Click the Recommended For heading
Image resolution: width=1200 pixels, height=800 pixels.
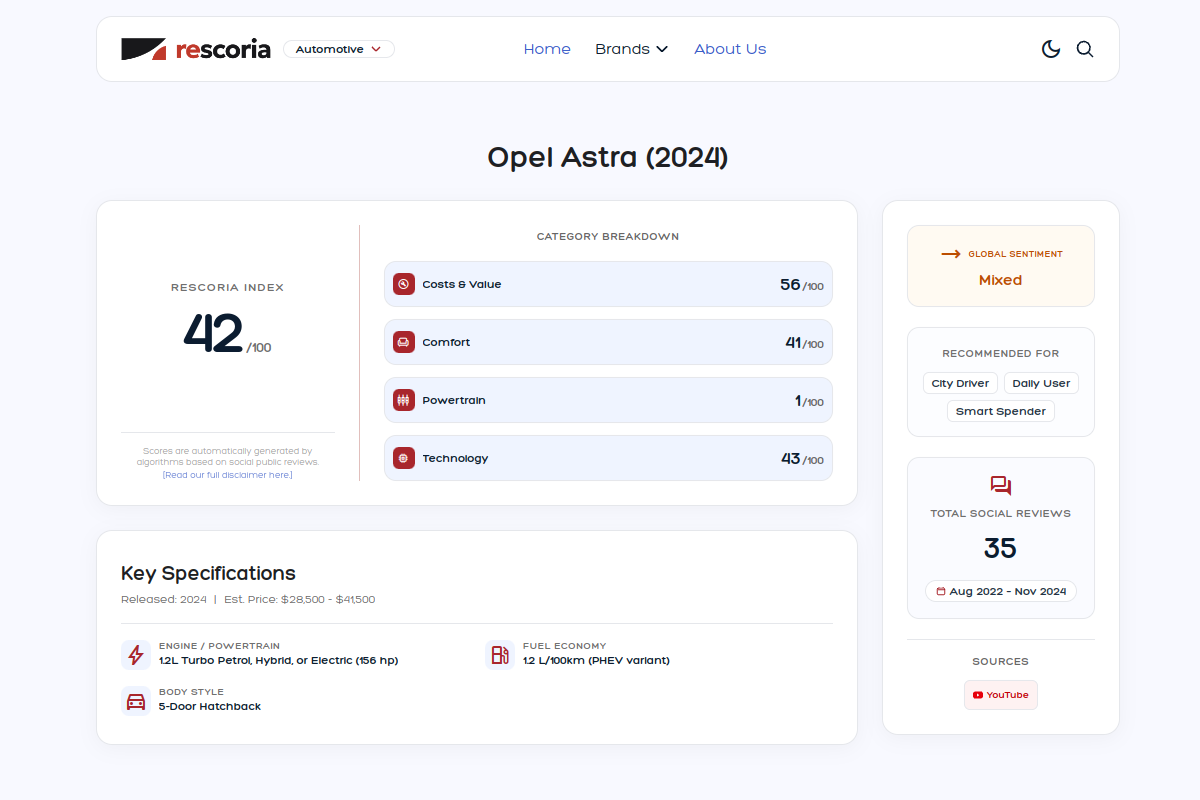tap(1001, 353)
